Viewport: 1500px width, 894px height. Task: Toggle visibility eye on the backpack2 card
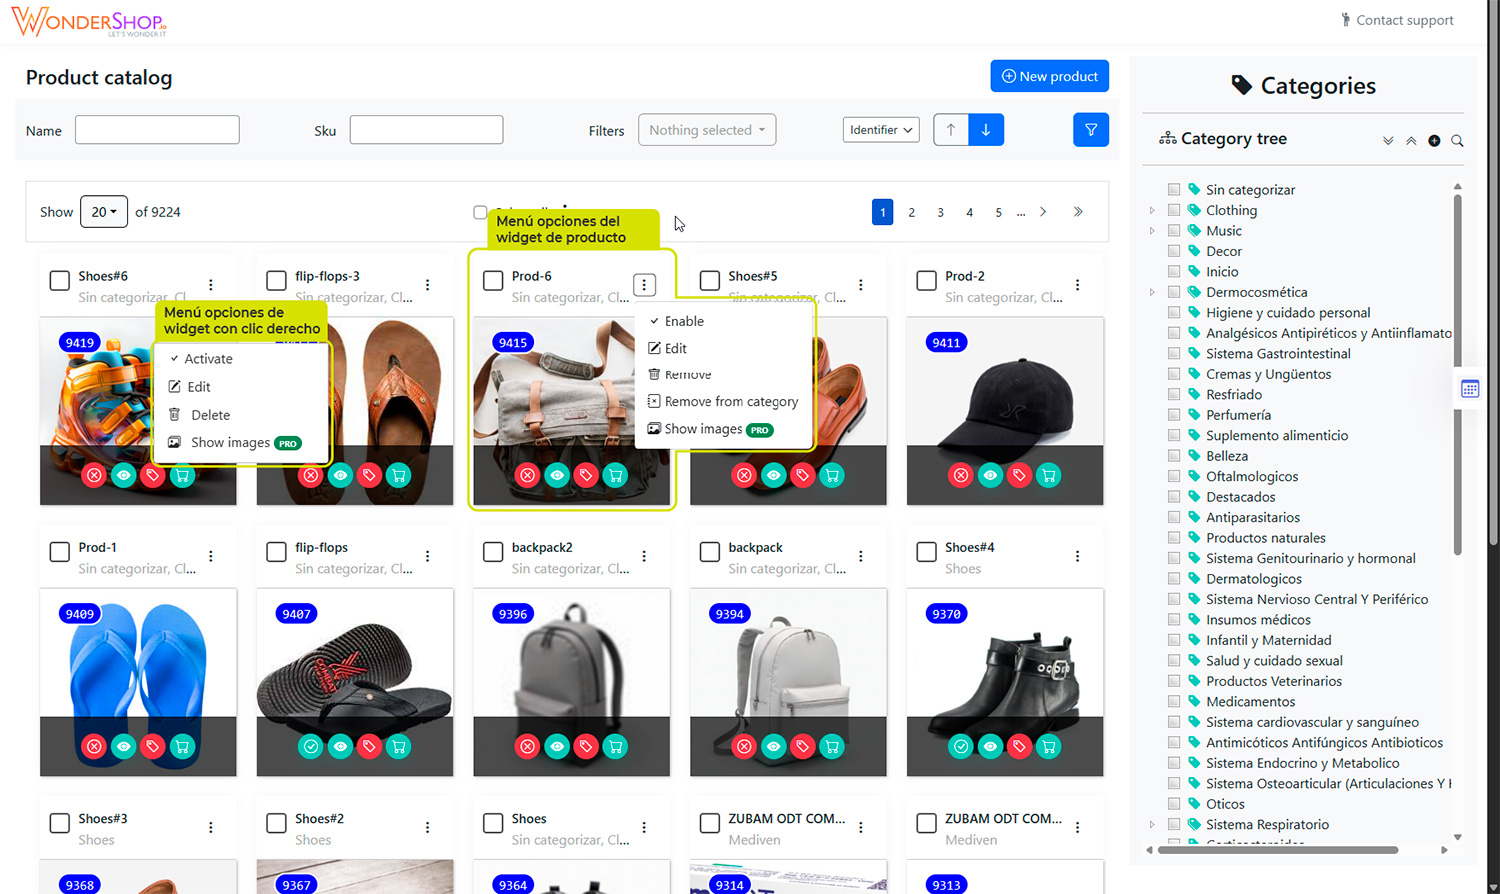coord(557,746)
